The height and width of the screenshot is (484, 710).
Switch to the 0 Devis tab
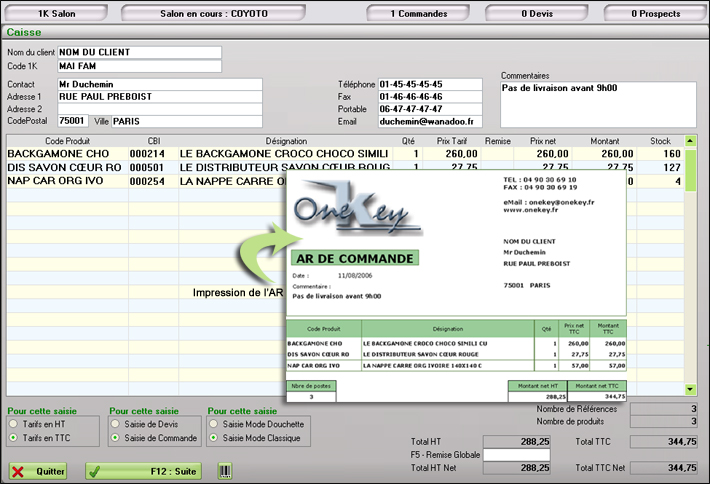(x=538, y=14)
